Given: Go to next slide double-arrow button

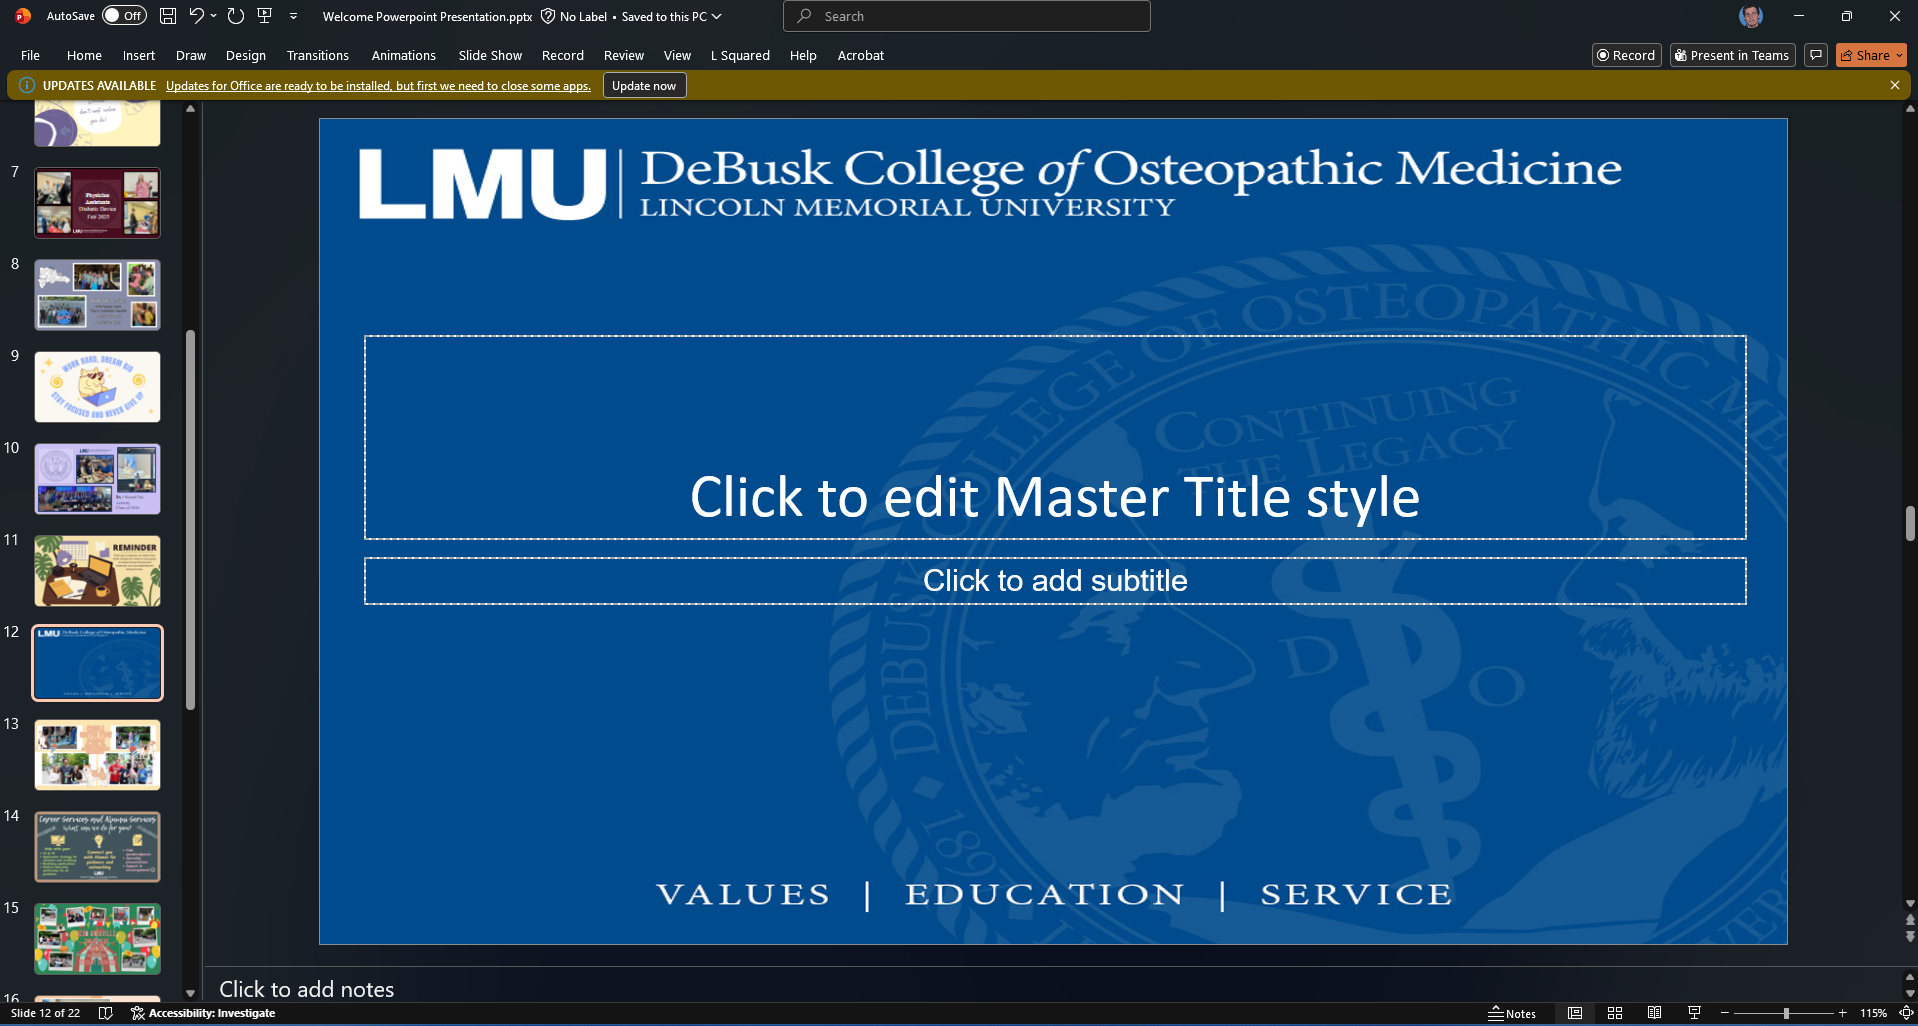Looking at the screenshot, I should point(1910,937).
